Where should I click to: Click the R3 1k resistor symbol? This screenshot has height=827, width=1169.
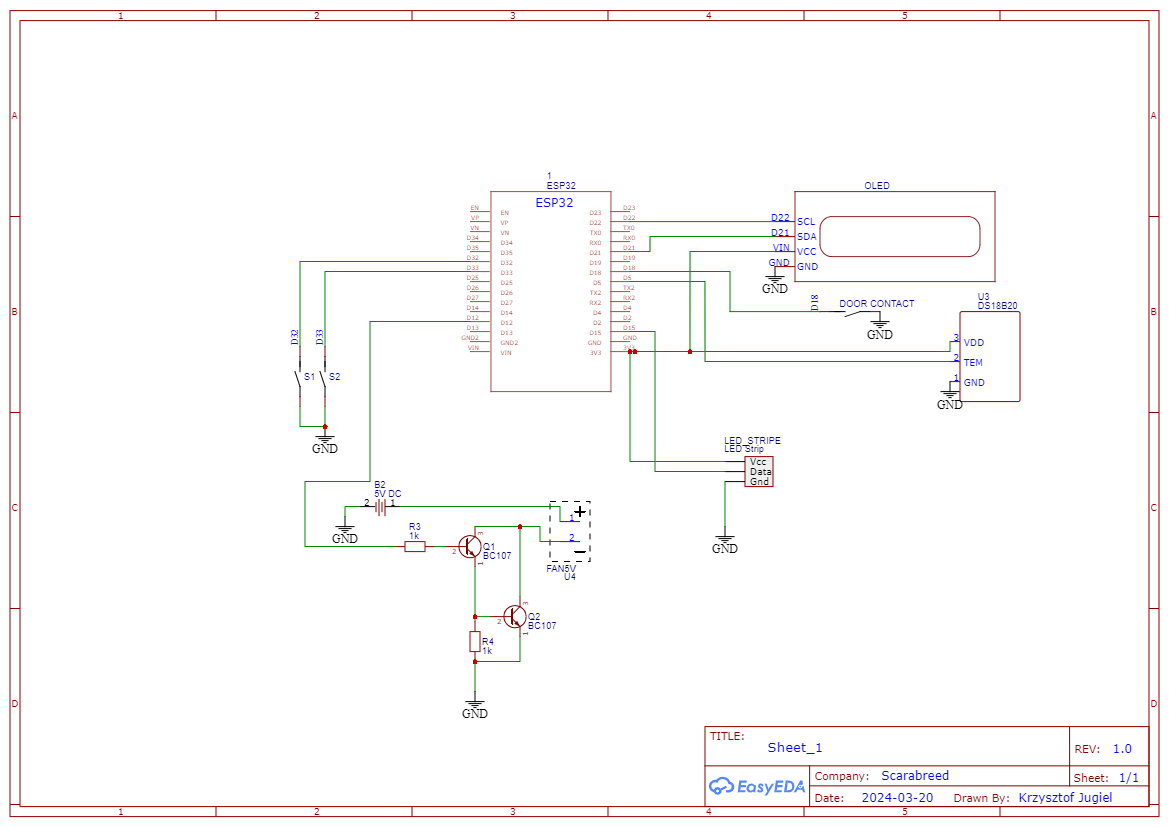coord(415,547)
